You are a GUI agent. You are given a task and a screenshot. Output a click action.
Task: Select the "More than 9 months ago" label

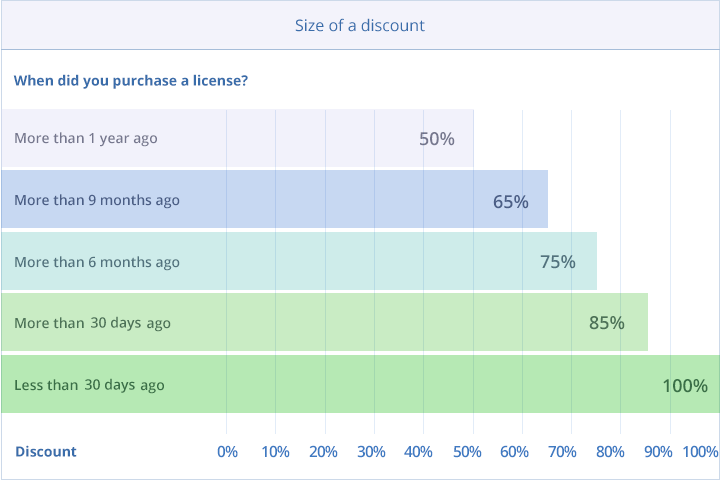[97, 200]
